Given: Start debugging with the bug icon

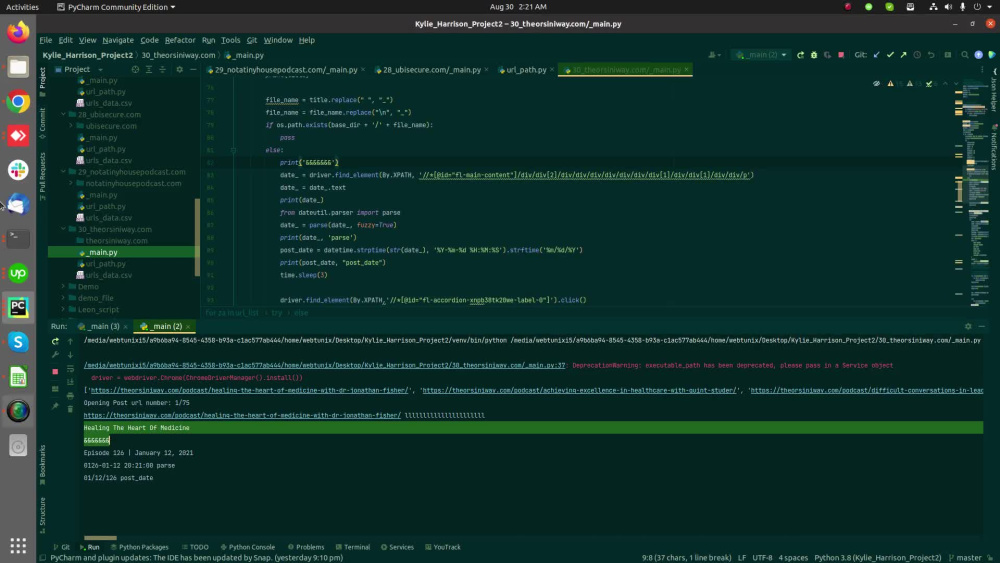Looking at the screenshot, I should tap(814, 55).
